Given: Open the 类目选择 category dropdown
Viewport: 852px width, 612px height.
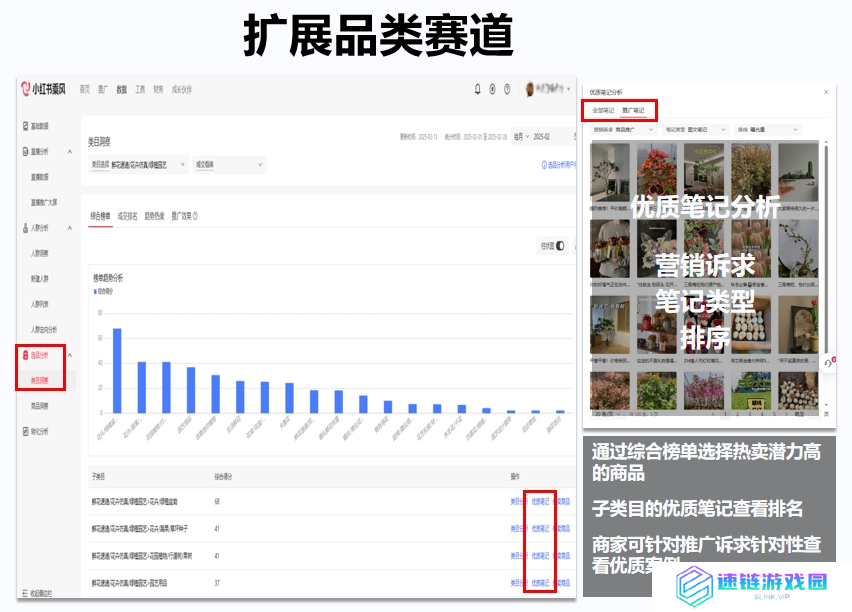Looking at the screenshot, I should point(139,164).
